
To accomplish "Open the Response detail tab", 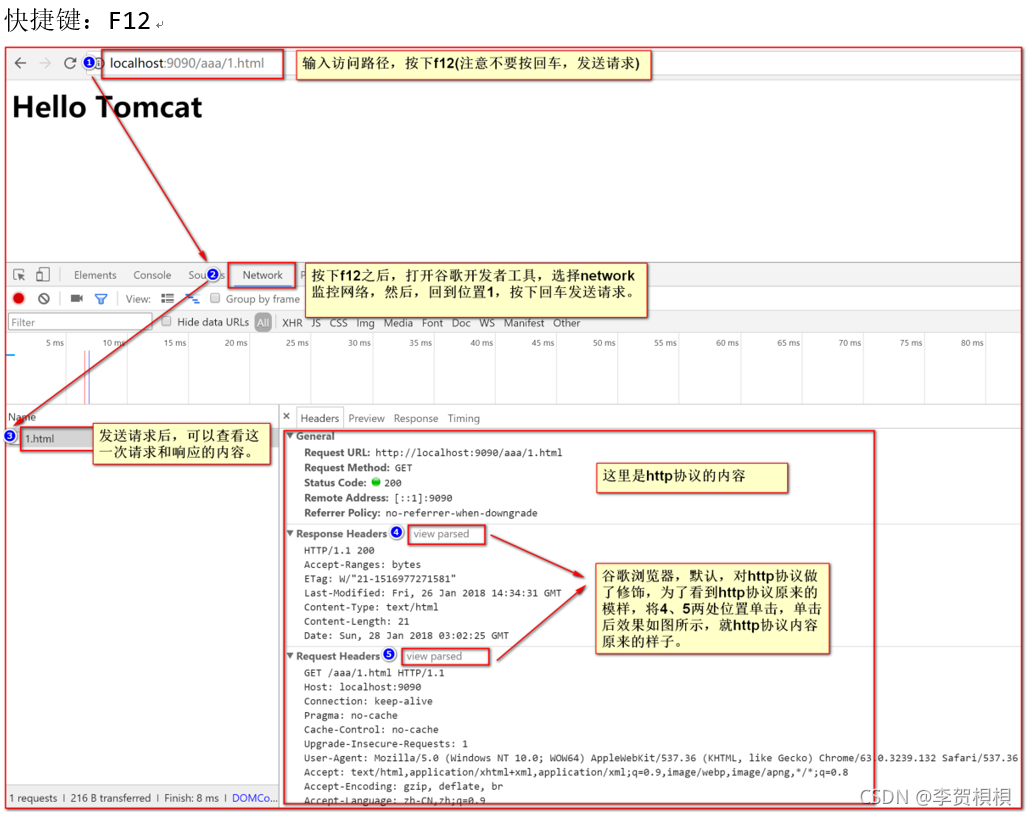I will pos(416,418).
